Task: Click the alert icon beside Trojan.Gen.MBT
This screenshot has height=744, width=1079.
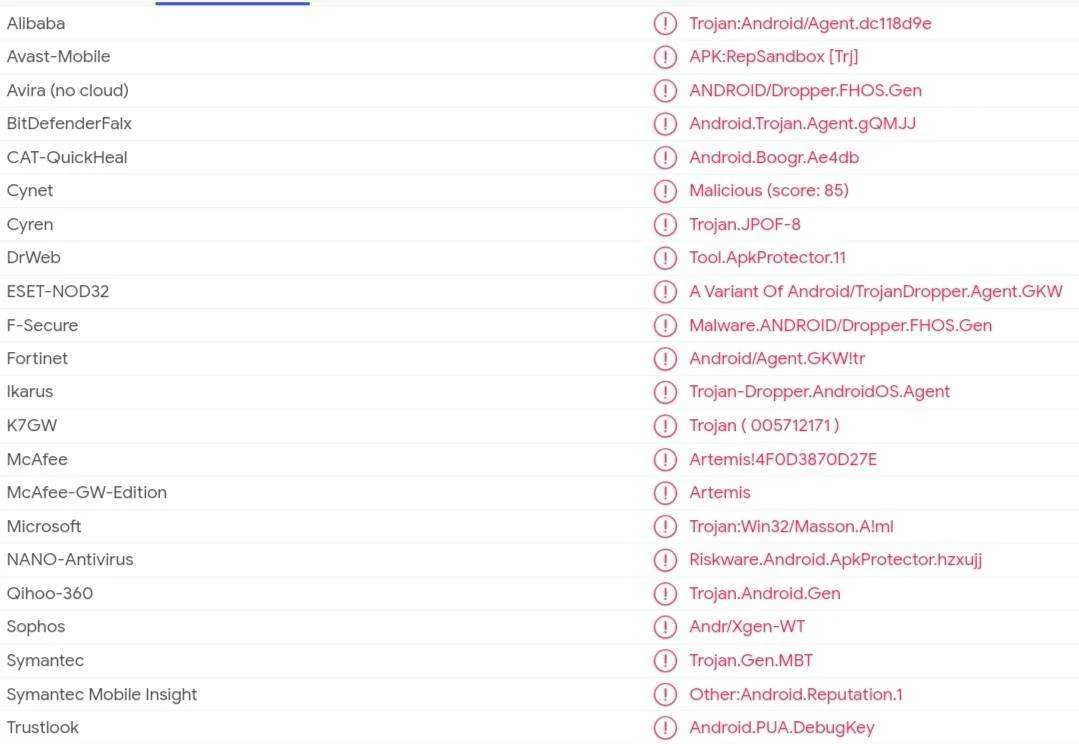Action: pos(665,661)
